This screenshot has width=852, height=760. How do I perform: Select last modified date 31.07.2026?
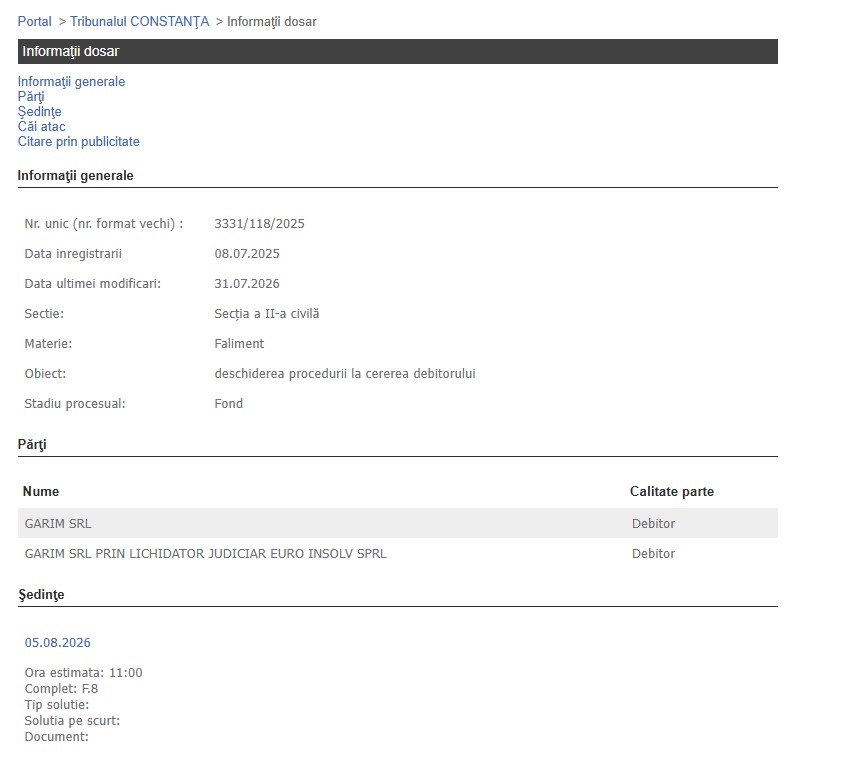(247, 284)
